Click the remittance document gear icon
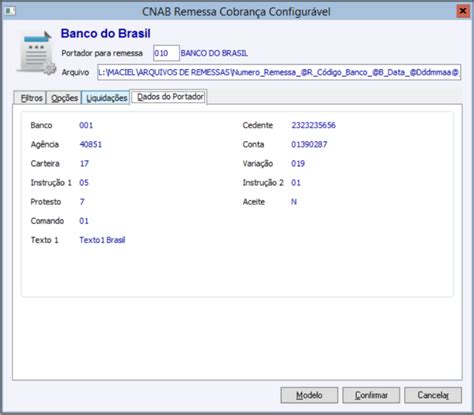Image resolution: width=474 pixels, height=415 pixels. click(37, 53)
